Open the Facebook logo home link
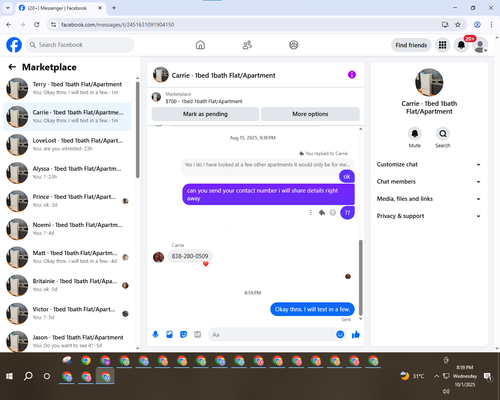The image size is (500, 400). (14, 45)
